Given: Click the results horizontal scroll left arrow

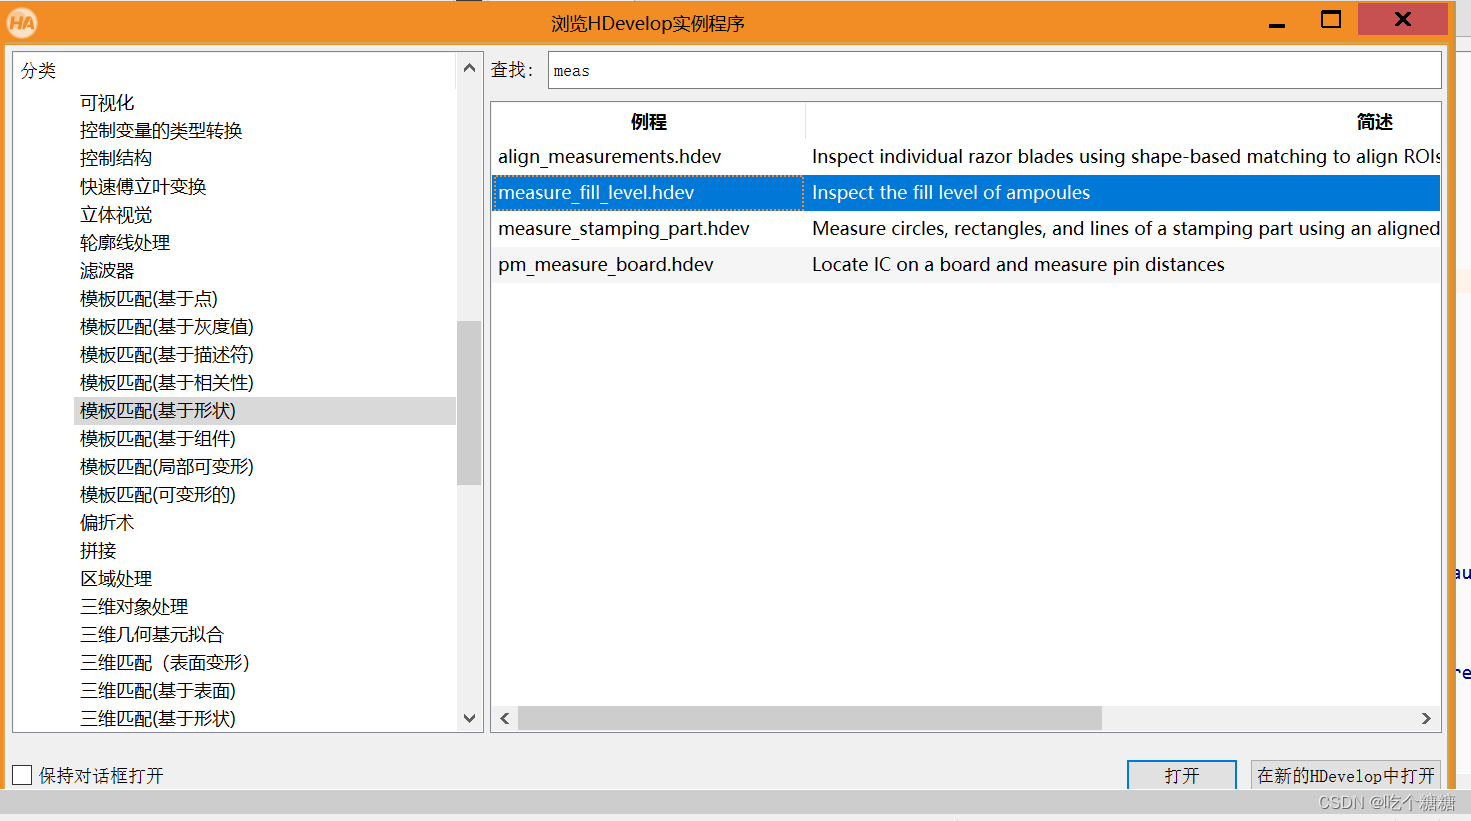Looking at the screenshot, I should [x=505, y=718].
